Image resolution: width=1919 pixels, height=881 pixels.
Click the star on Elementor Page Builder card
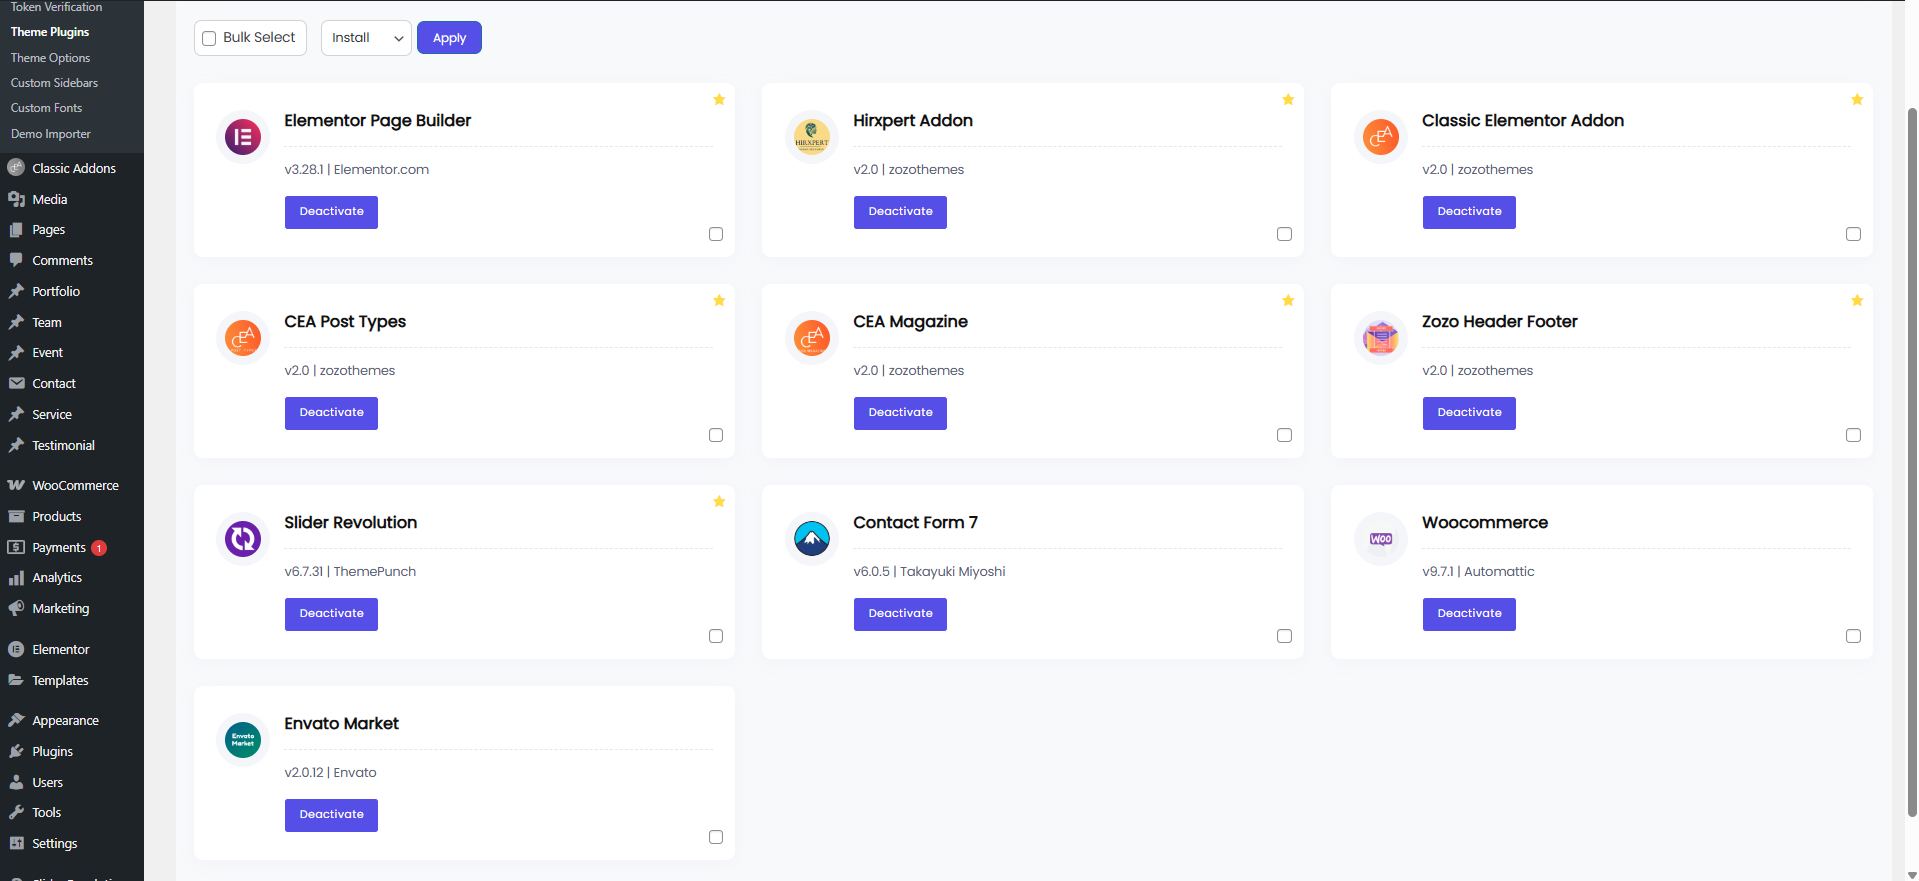point(719,99)
